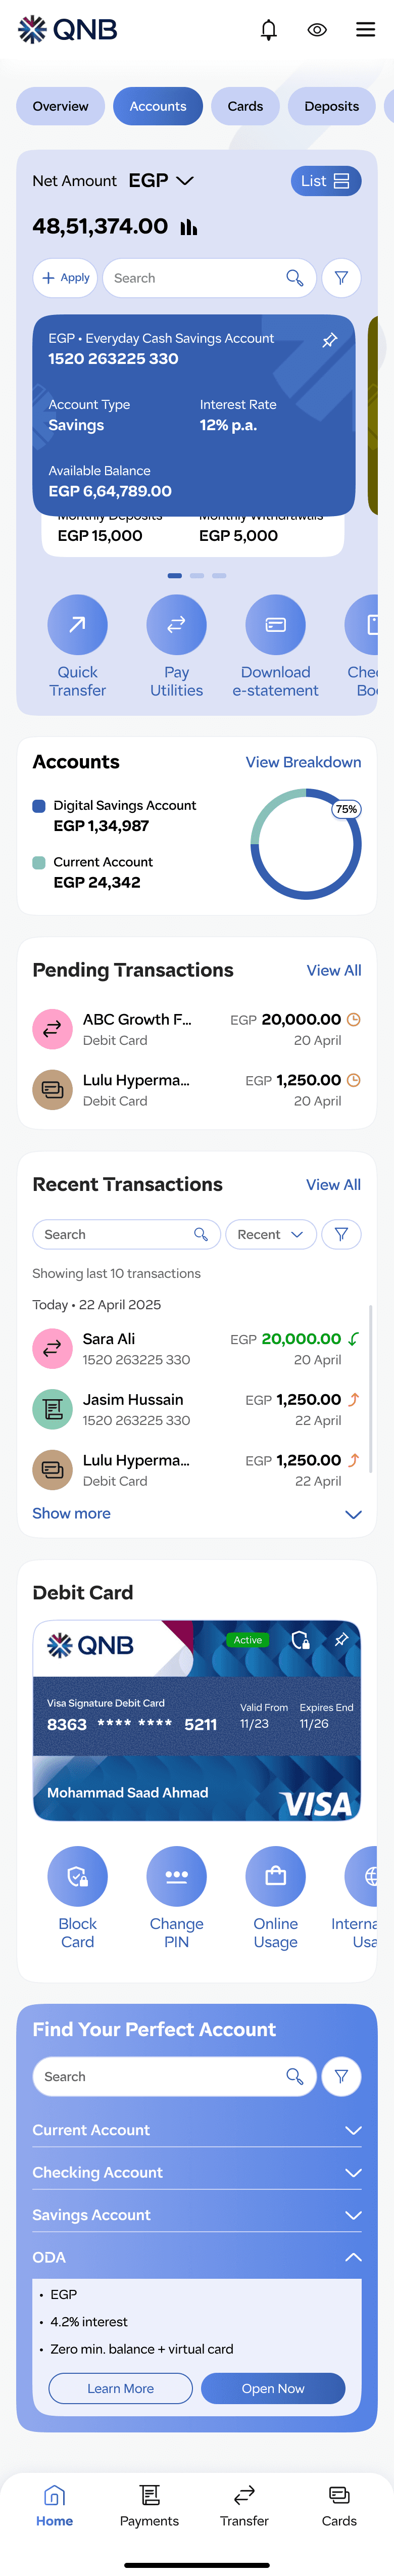
Task: Select Payments in bottom navigation
Action: [149, 2506]
